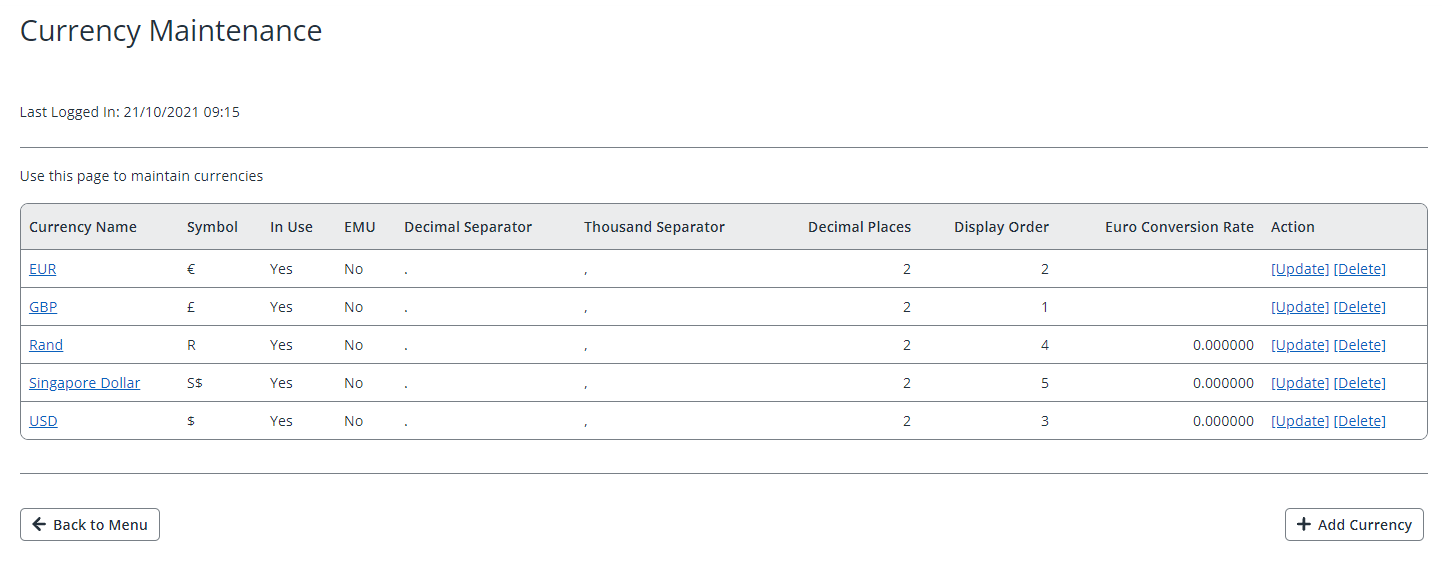
Task: Click Update for the USD row
Action: click(x=1300, y=421)
